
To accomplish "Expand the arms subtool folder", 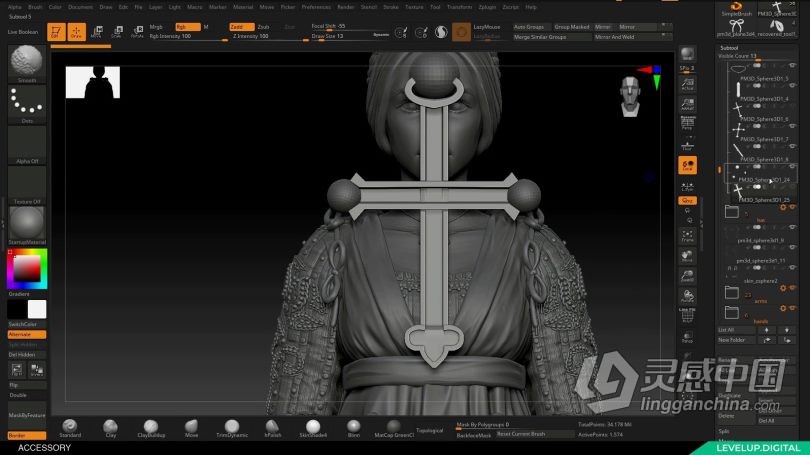I will pos(731,293).
